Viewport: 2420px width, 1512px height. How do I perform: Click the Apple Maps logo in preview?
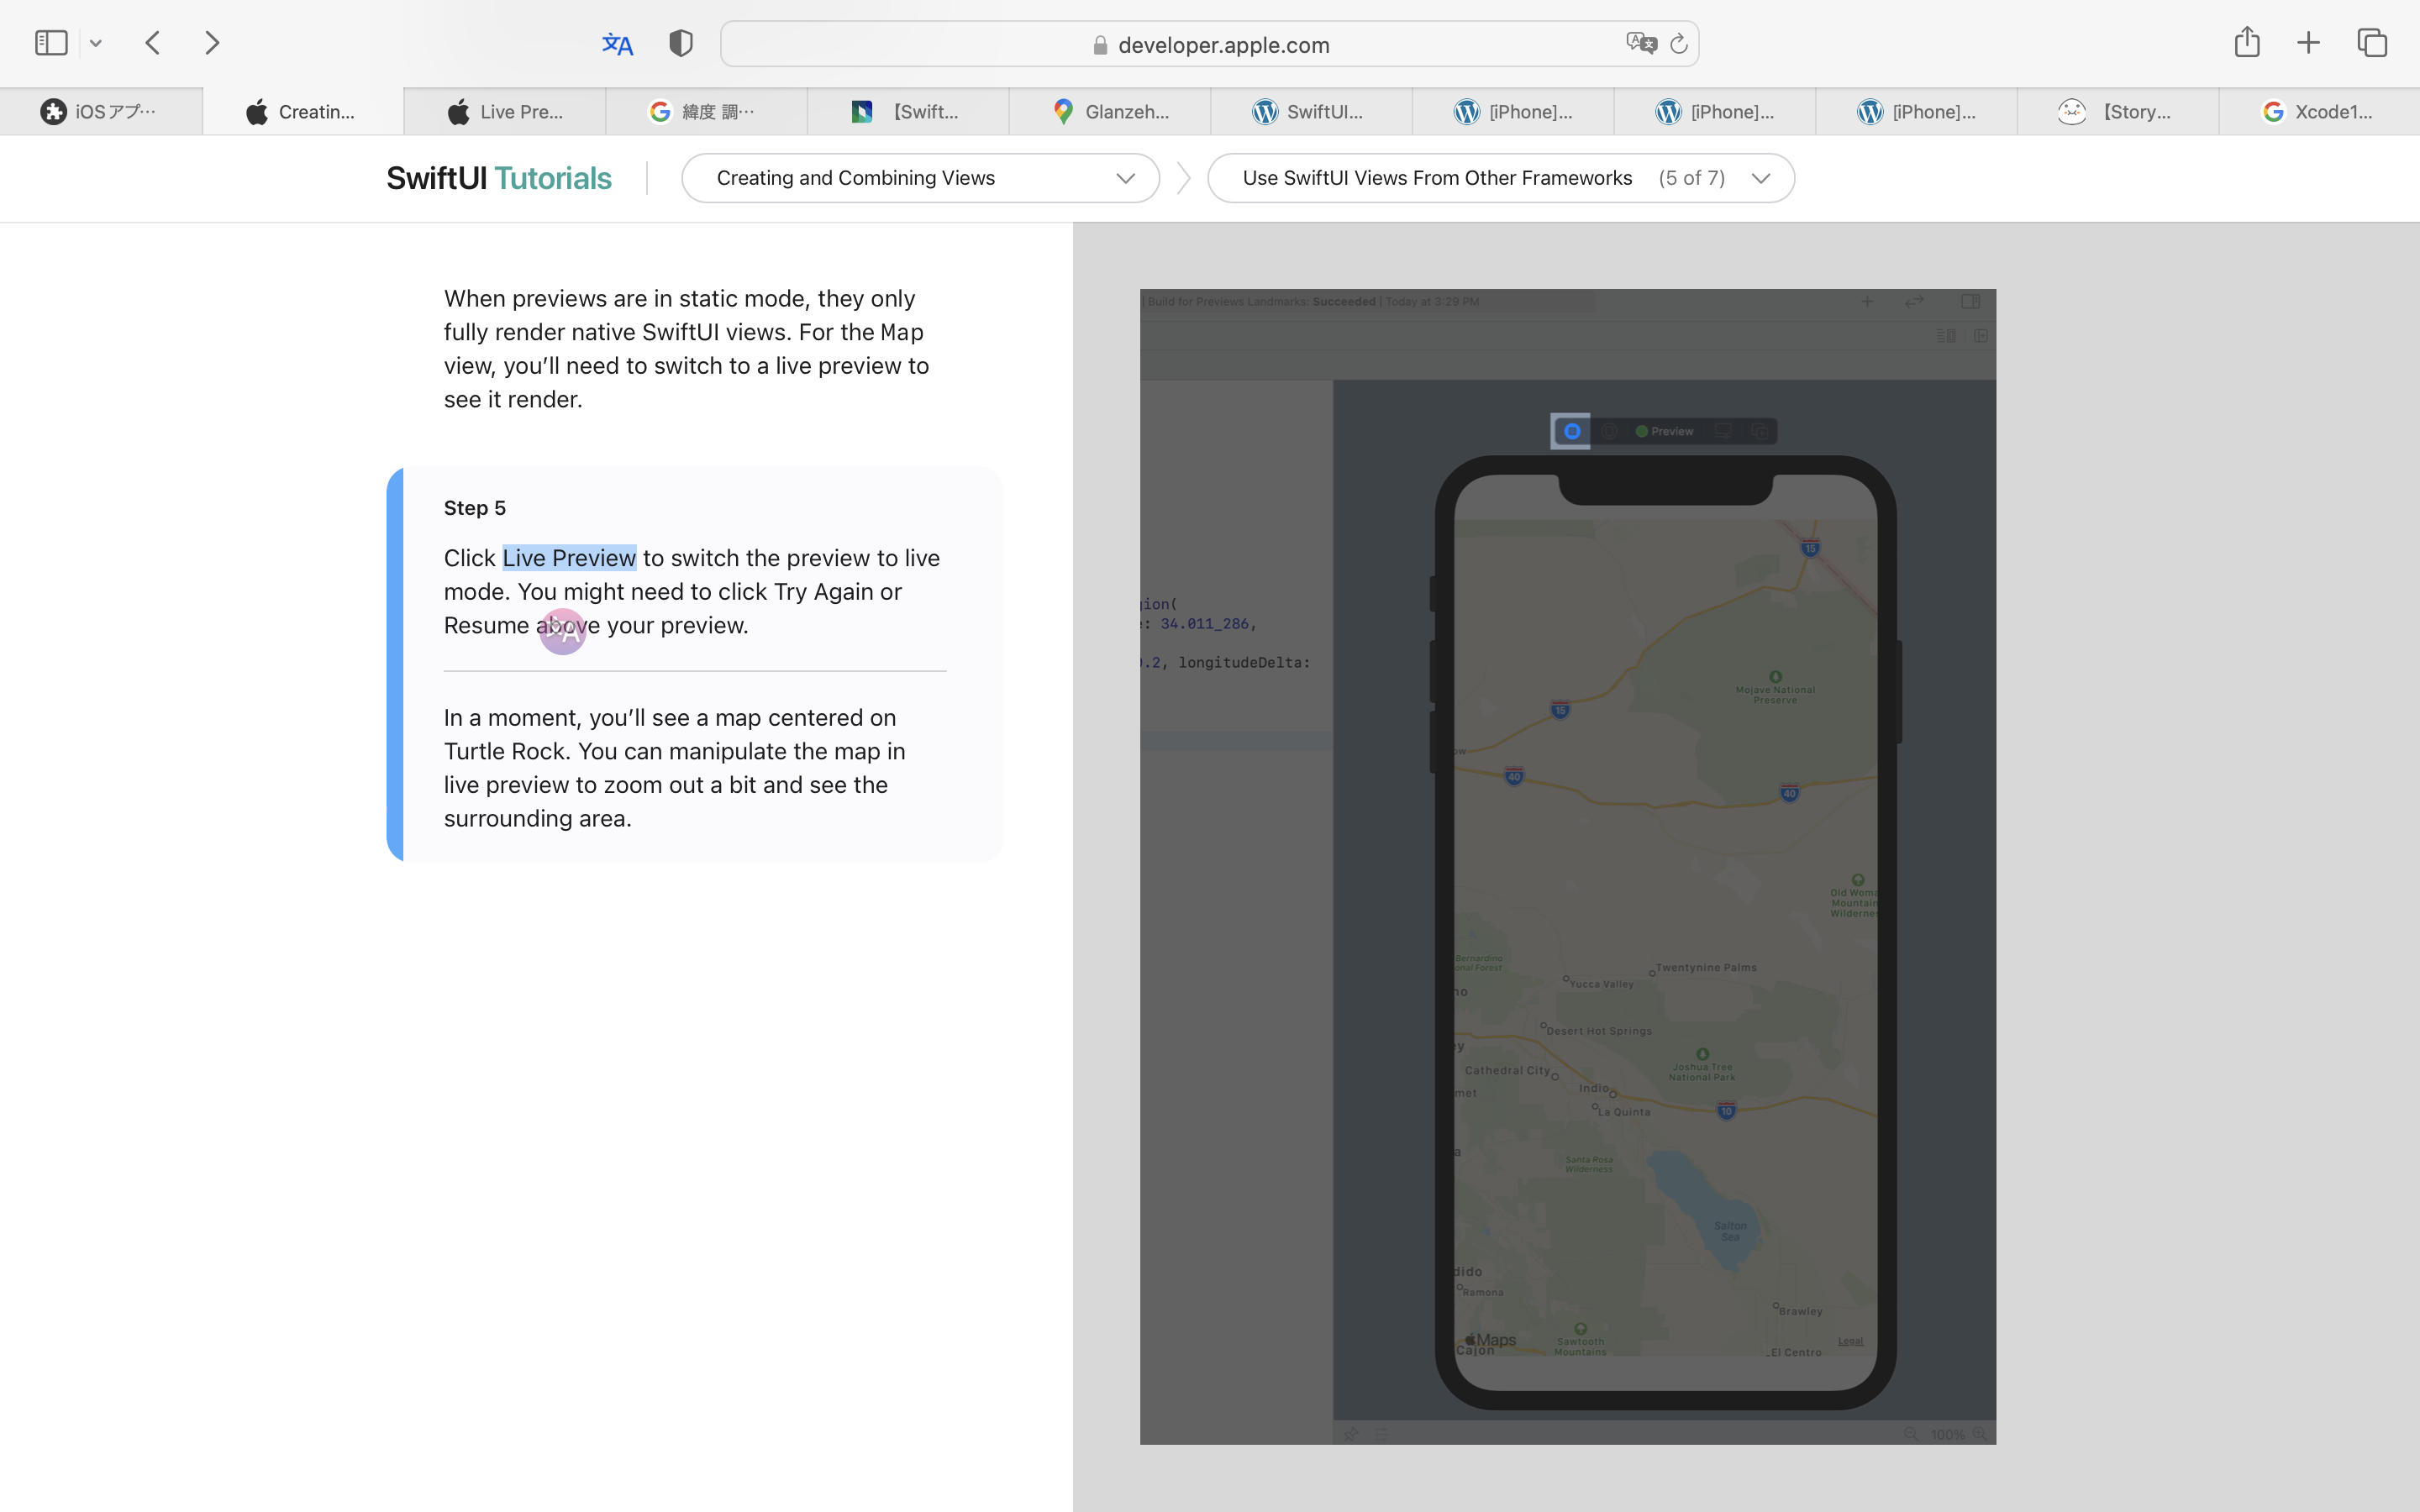pos(1490,1340)
